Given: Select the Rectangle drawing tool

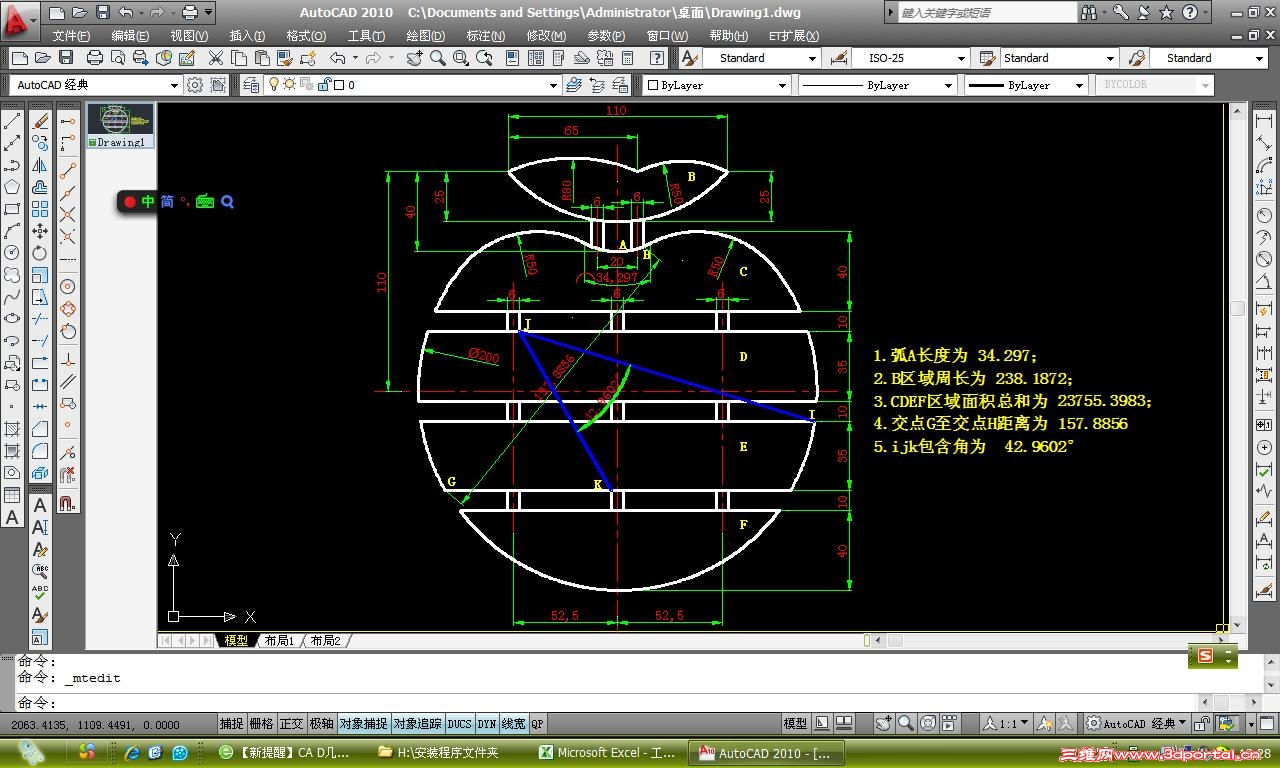Looking at the screenshot, I should [12, 209].
